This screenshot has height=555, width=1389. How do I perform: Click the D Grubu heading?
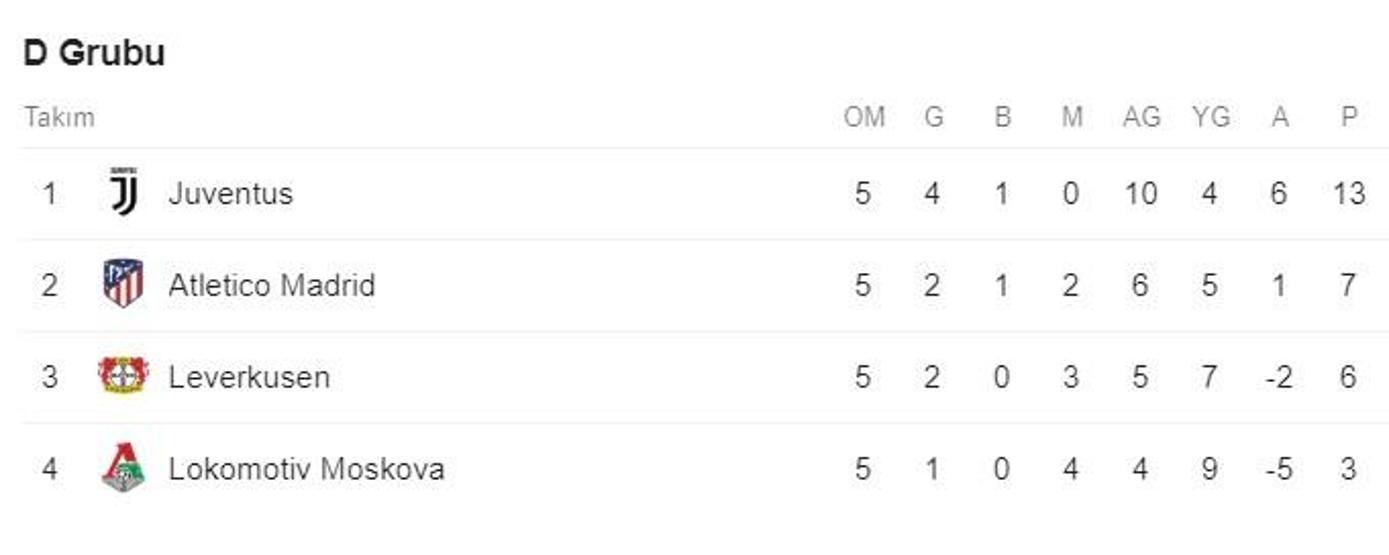tap(94, 53)
